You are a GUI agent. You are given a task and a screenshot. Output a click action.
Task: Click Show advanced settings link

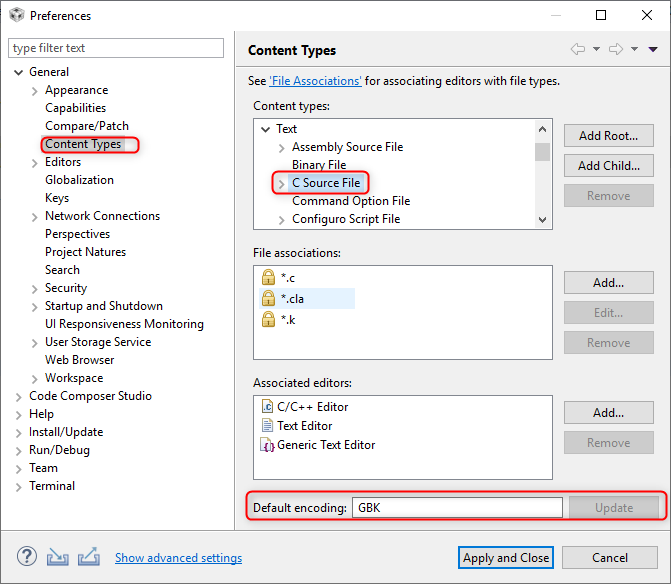(x=178, y=558)
